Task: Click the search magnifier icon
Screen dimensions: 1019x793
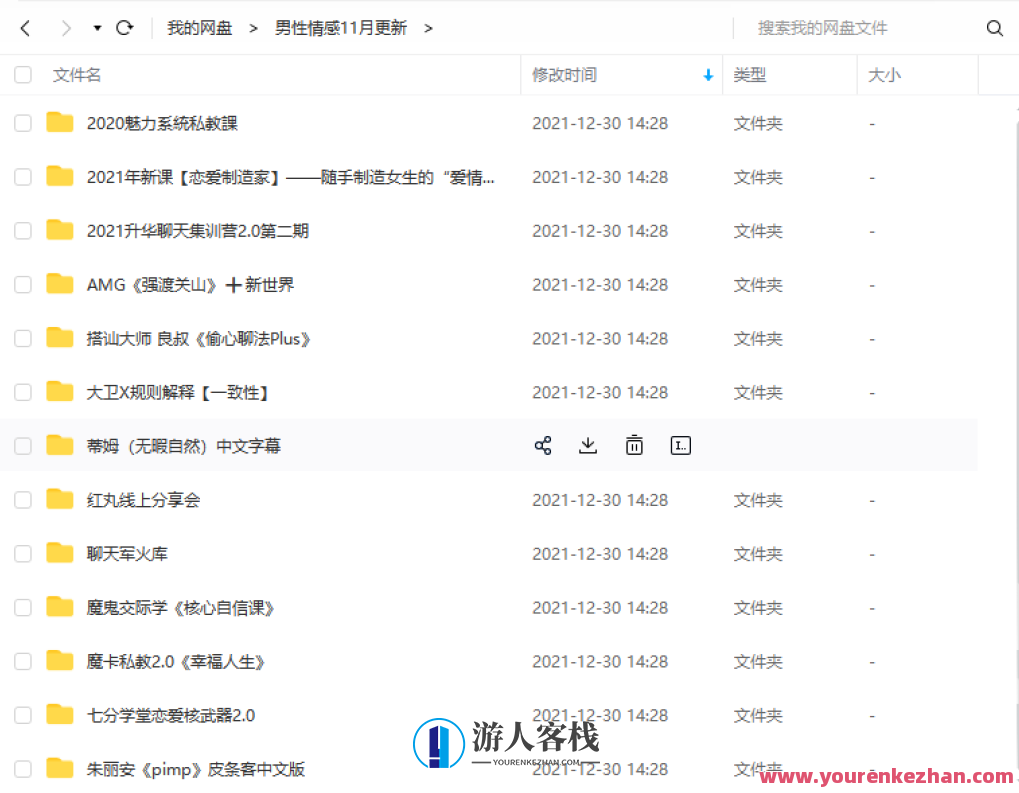Action: 994,28
